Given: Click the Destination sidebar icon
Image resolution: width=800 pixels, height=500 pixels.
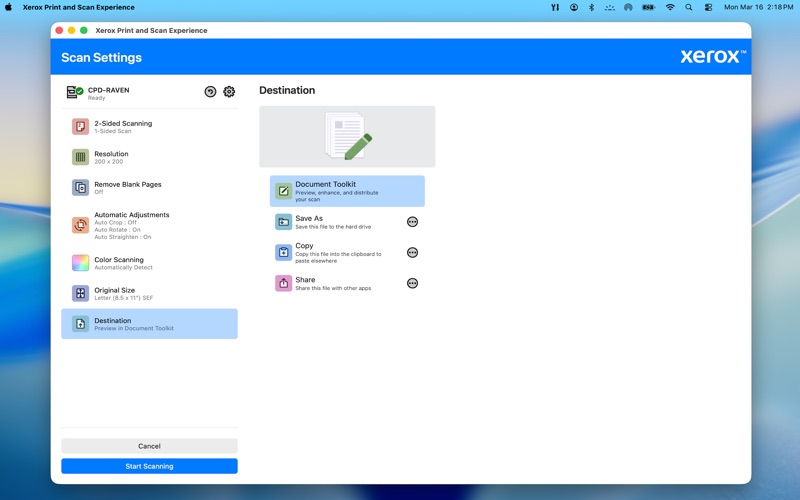Looking at the screenshot, I should pos(81,324).
